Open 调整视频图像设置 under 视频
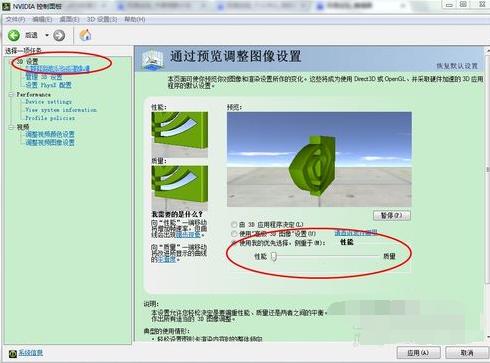The height and width of the screenshot is (363, 490). pos(50,143)
